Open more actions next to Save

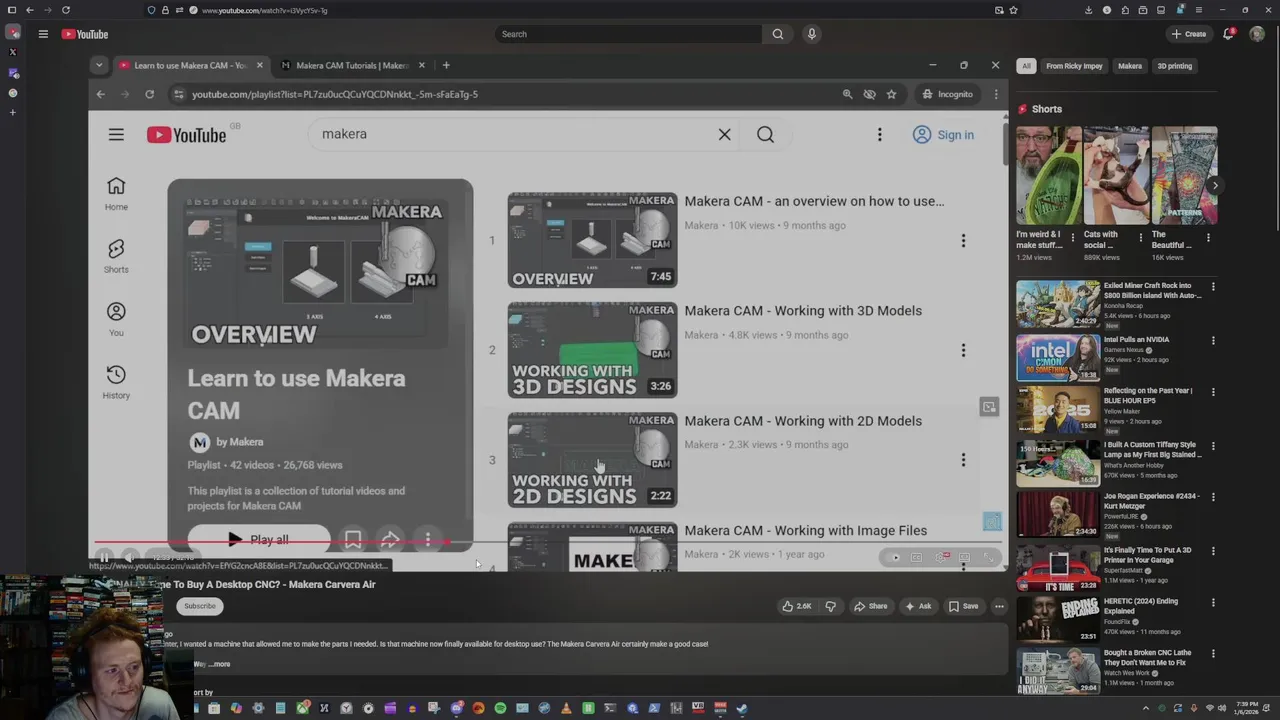tap(999, 606)
